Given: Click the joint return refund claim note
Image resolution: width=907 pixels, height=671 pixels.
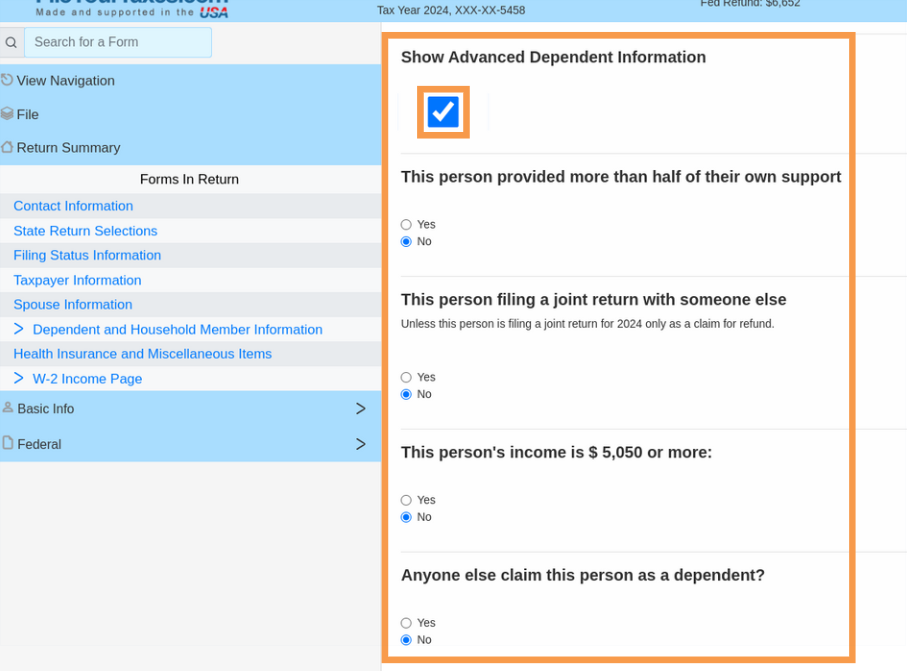Looking at the screenshot, I should [587, 323].
